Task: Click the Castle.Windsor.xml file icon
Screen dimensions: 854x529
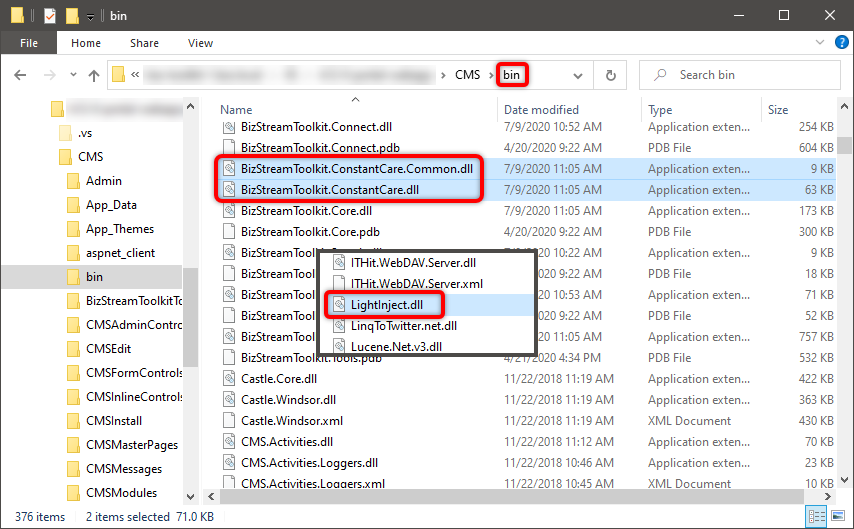Action: coord(229,421)
